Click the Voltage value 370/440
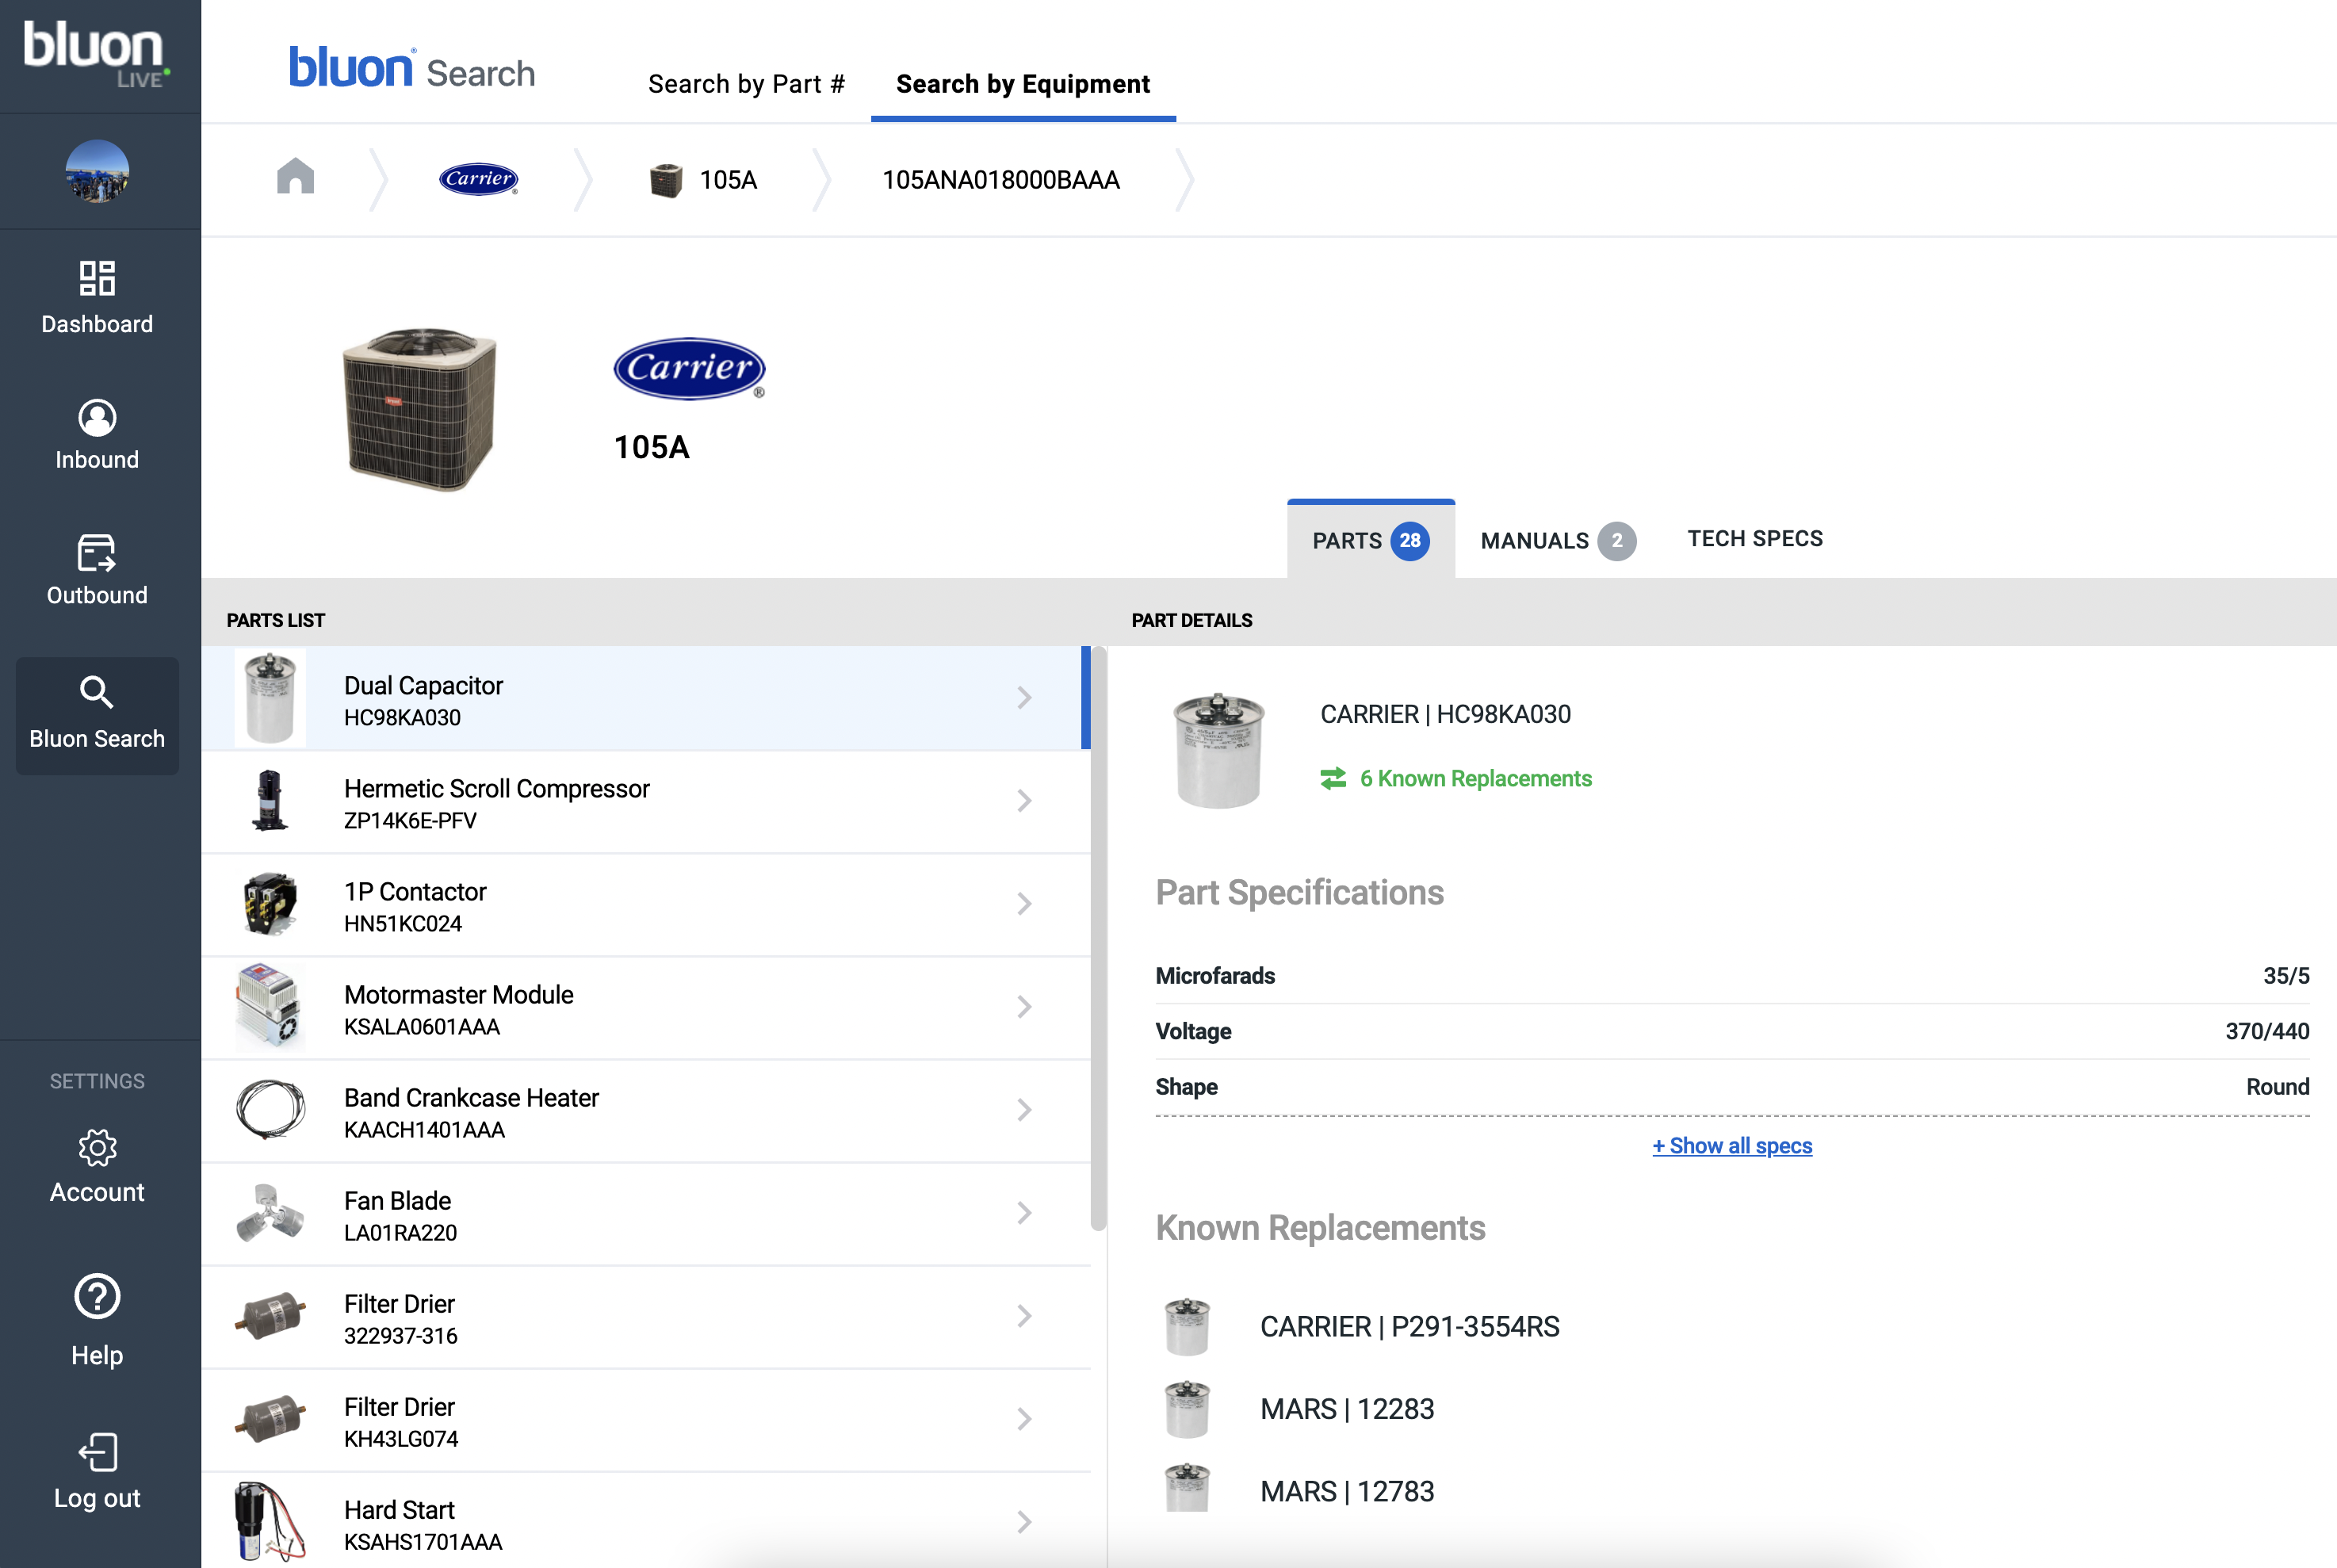The image size is (2337, 1568). 2267,1032
